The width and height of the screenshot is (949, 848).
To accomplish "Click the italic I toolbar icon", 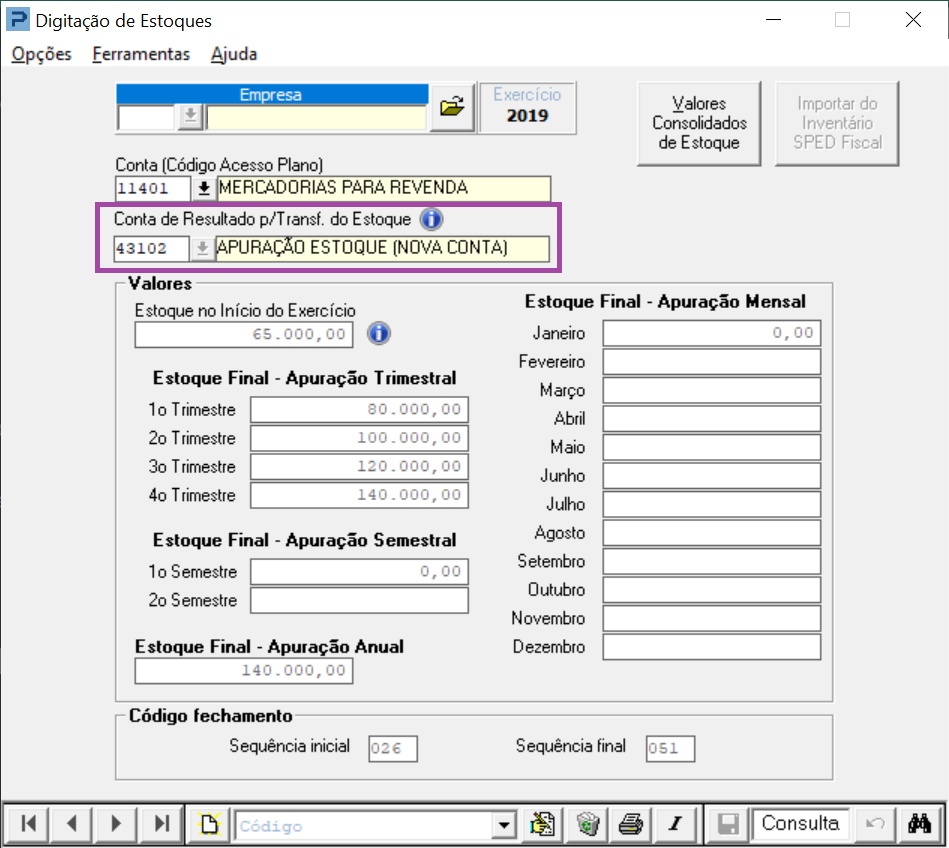I will (676, 824).
